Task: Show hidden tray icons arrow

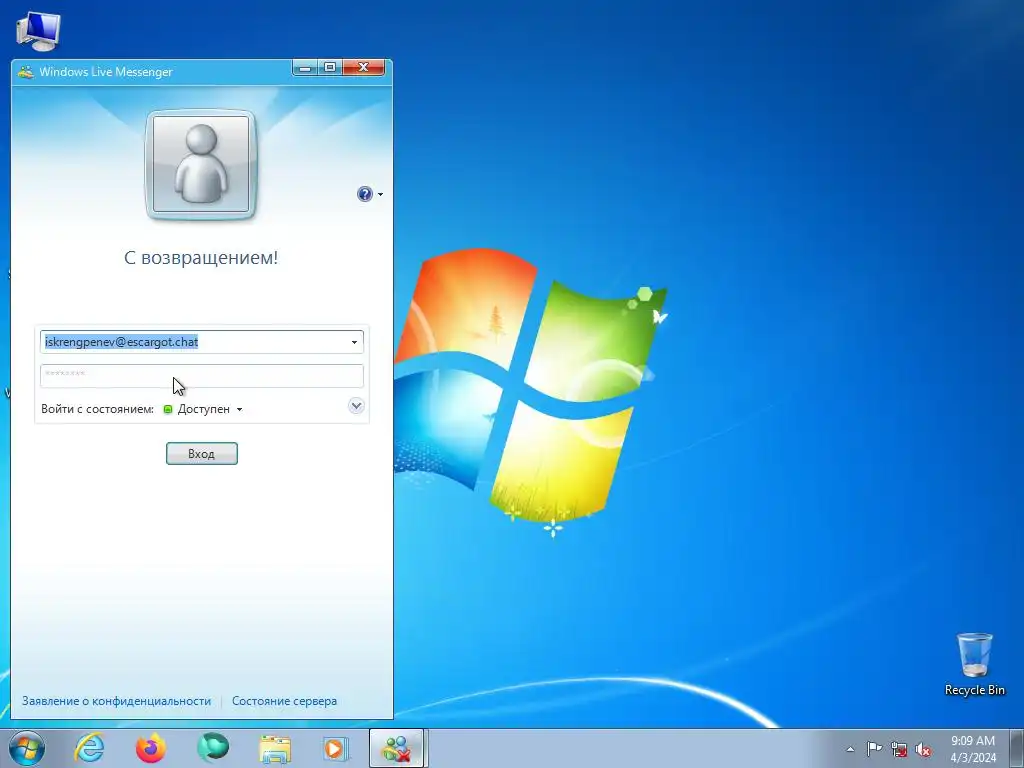Action: pos(850,749)
